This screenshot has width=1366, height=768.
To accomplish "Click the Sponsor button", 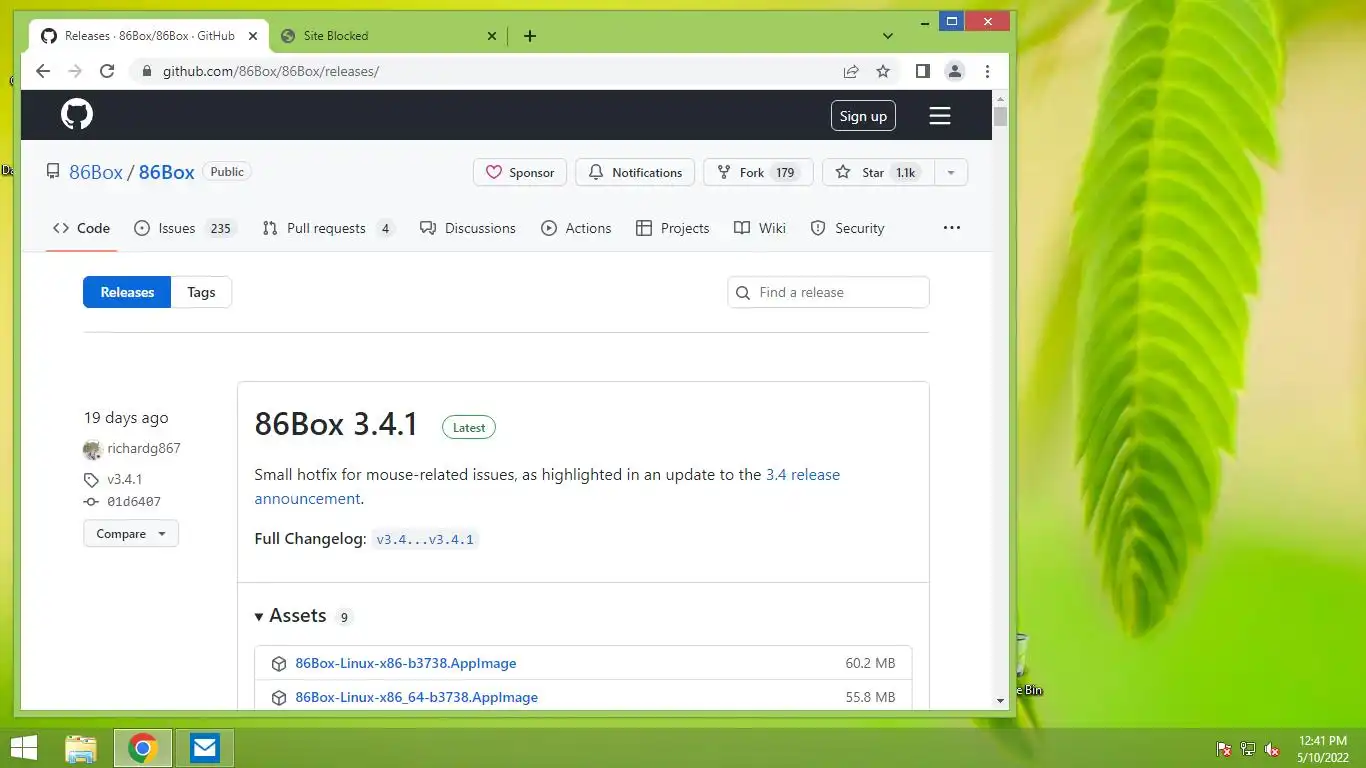I will tap(520, 172).
